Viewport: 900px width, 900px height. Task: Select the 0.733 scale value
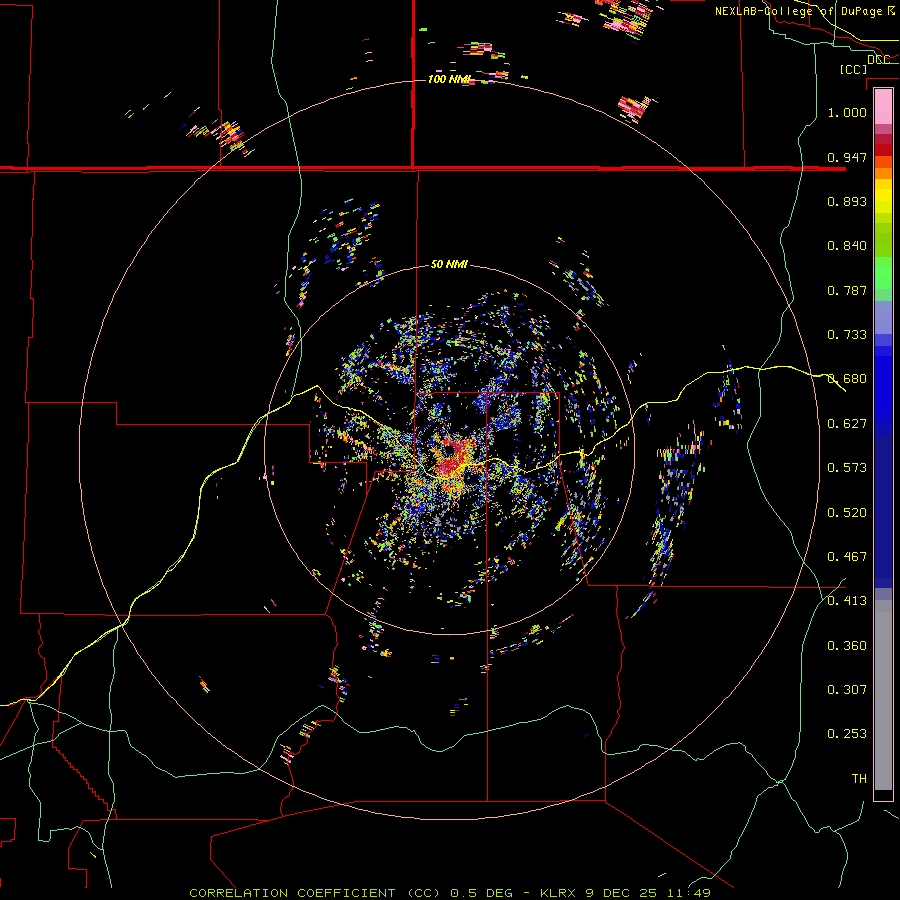[x=847, y=335]
